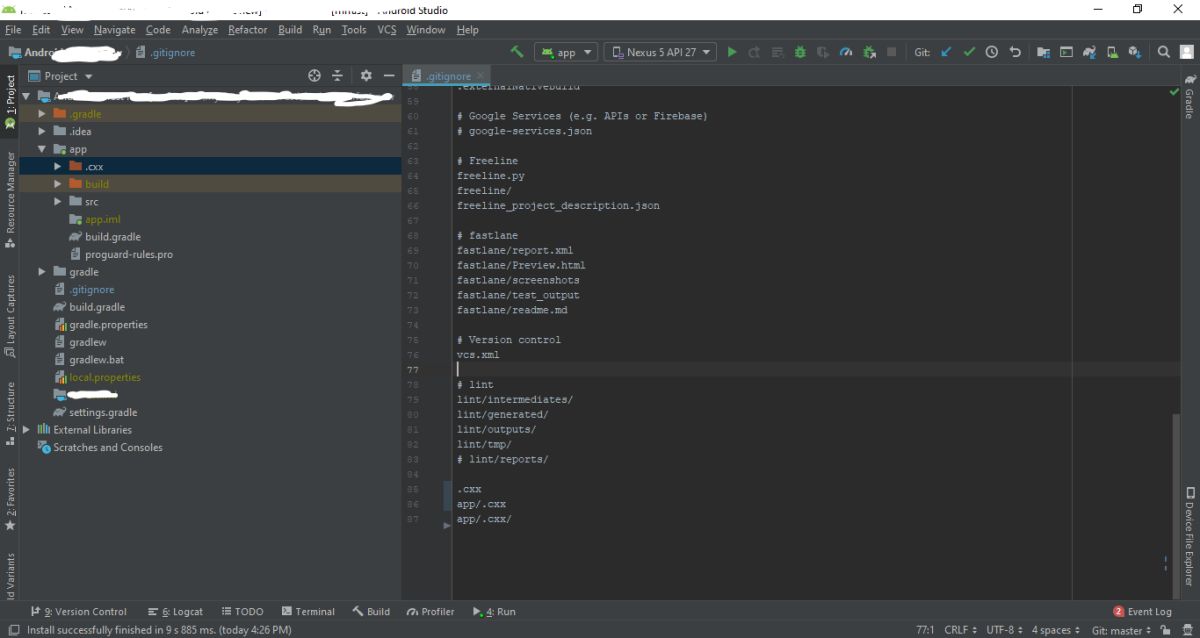Expand the .cxx folder
1200x638 pixels.
point(58,166)
